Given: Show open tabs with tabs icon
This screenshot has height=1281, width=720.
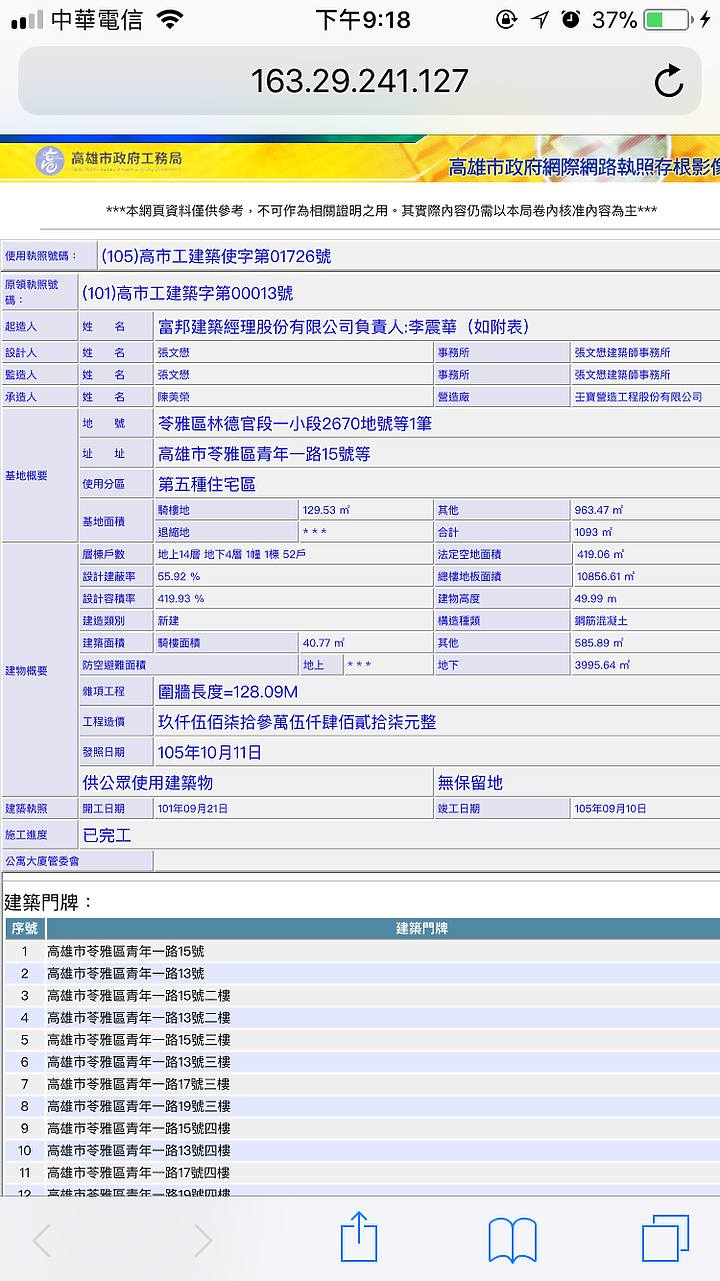Looking at the screenshot, I should 666,1240.
